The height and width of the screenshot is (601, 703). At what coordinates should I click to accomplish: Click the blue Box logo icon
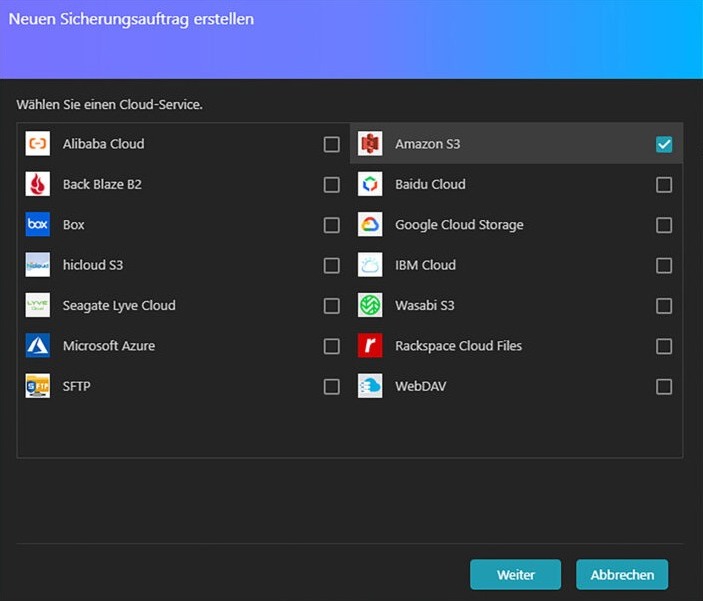(38, 224)
